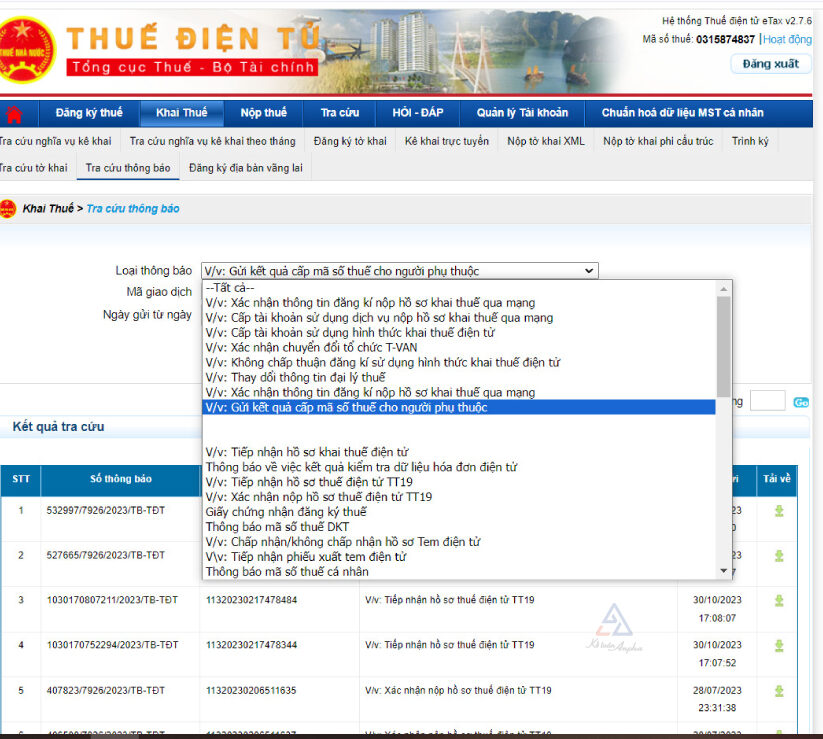
Task: Select '--Tất cả--' option in dropdown list
Action: pyautogui.click(x=230, y=288)
